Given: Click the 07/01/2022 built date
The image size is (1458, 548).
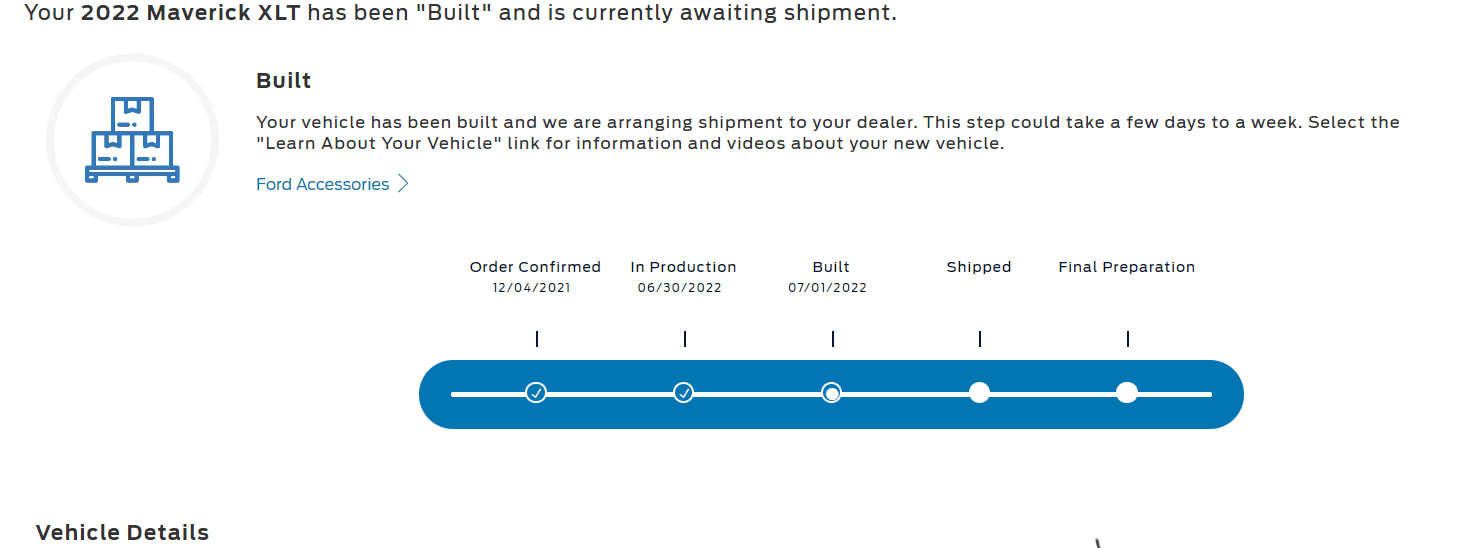Looking at the screenshot, I should point(827,288).
